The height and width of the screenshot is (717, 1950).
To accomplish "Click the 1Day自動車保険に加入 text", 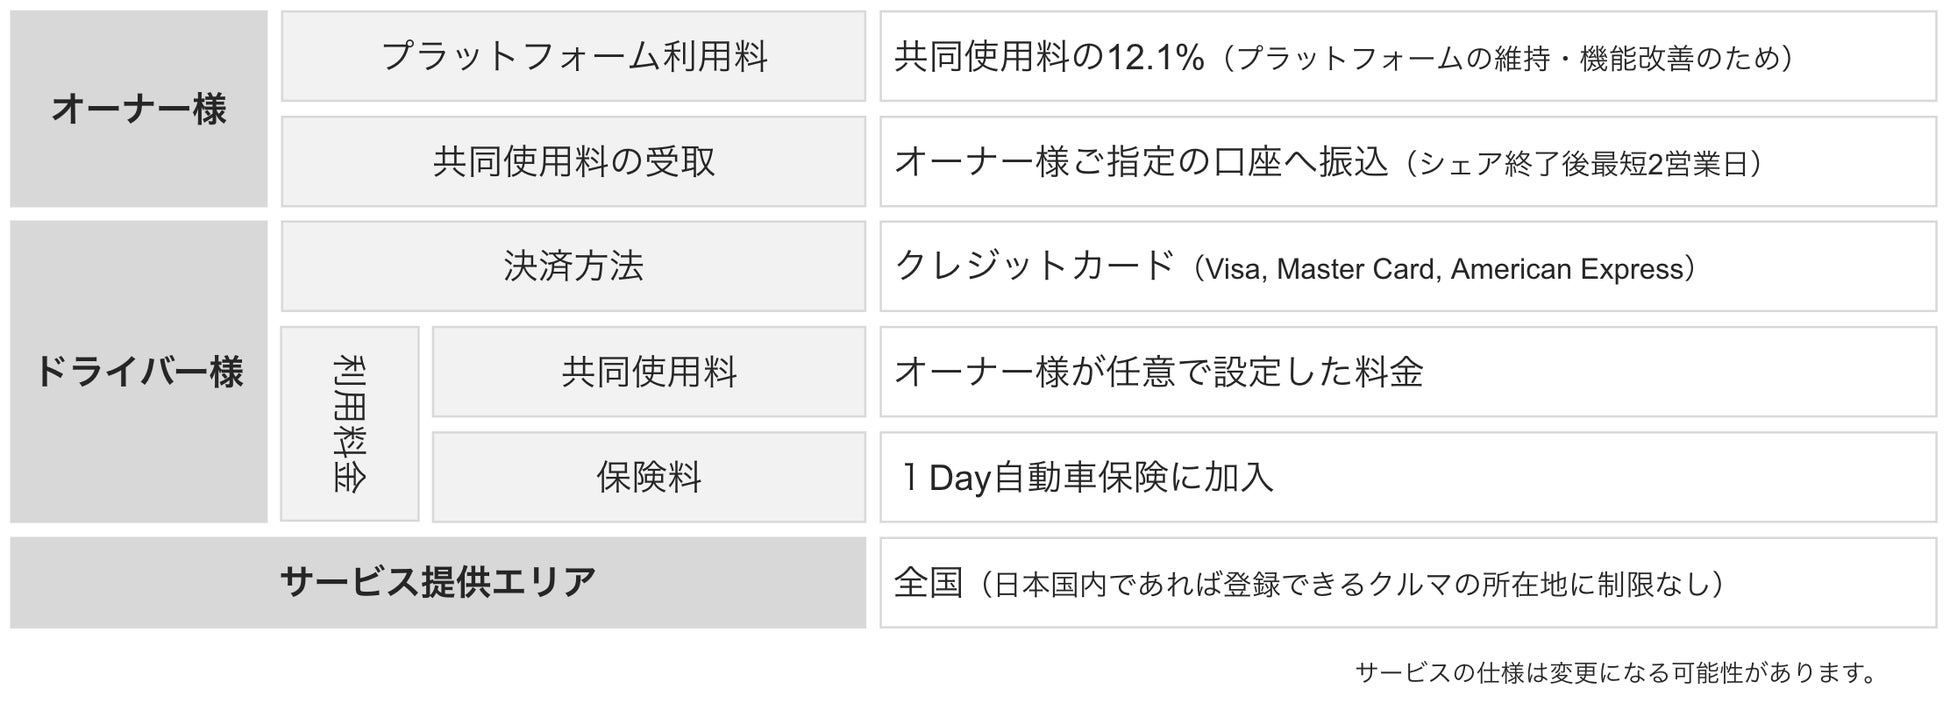I will pyautogui.click(x=1086, y=477).
